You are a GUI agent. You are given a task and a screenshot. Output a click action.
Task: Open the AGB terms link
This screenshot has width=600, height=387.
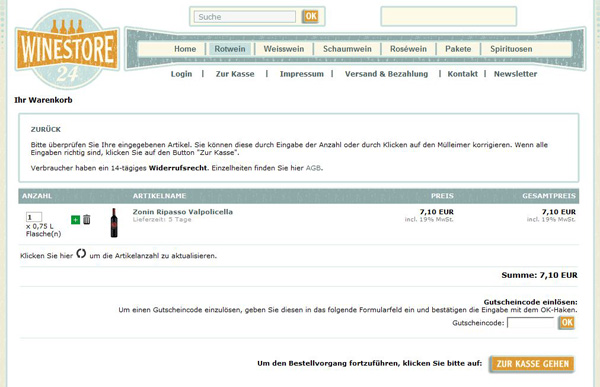313,168
